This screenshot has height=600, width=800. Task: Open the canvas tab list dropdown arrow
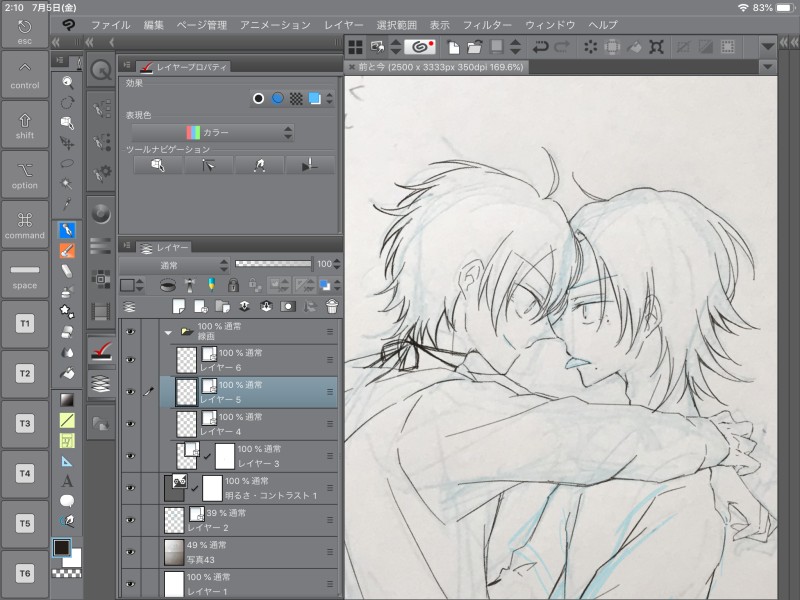tap(767, 67)
